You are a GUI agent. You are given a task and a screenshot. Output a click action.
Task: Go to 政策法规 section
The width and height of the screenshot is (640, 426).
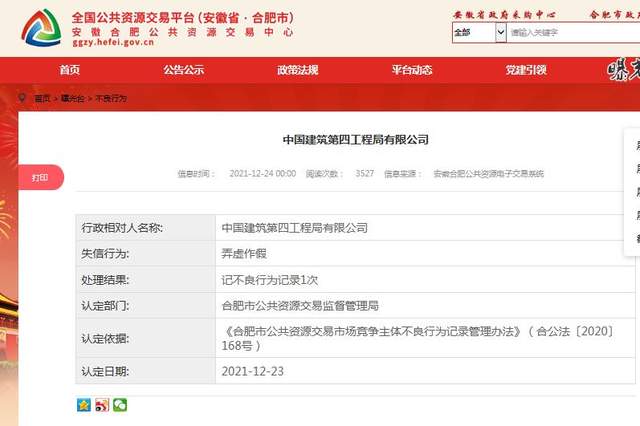[x=297, y=70]
